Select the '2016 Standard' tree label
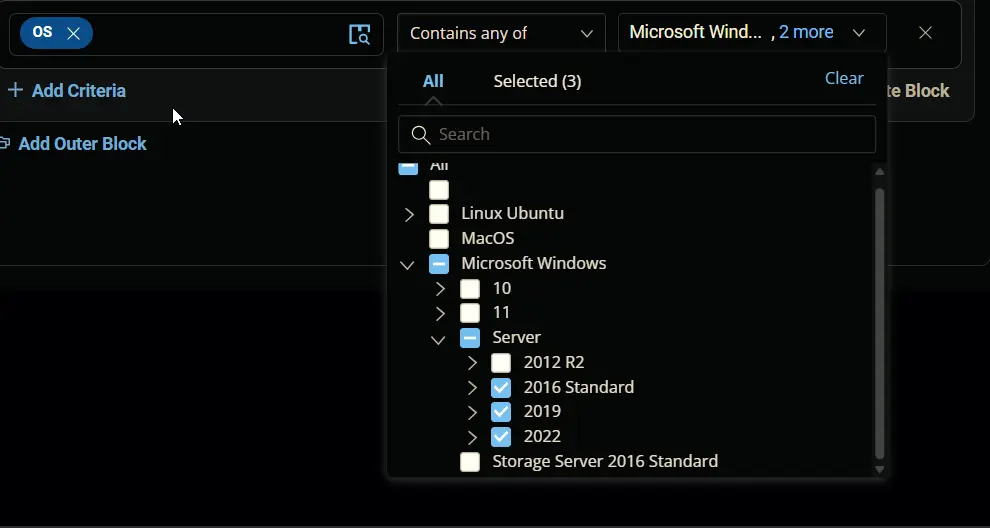 (579, 387)
